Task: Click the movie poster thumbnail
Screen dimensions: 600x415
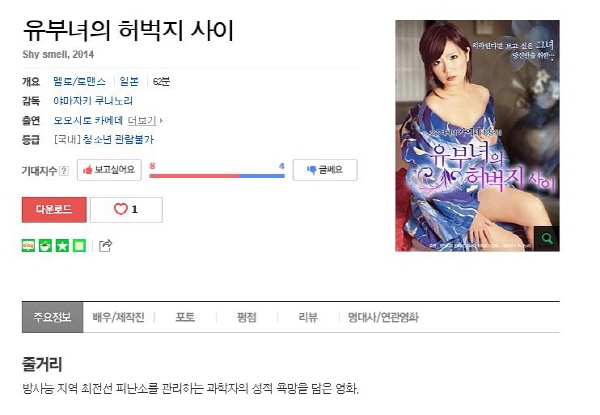Action: coord(477,136)
